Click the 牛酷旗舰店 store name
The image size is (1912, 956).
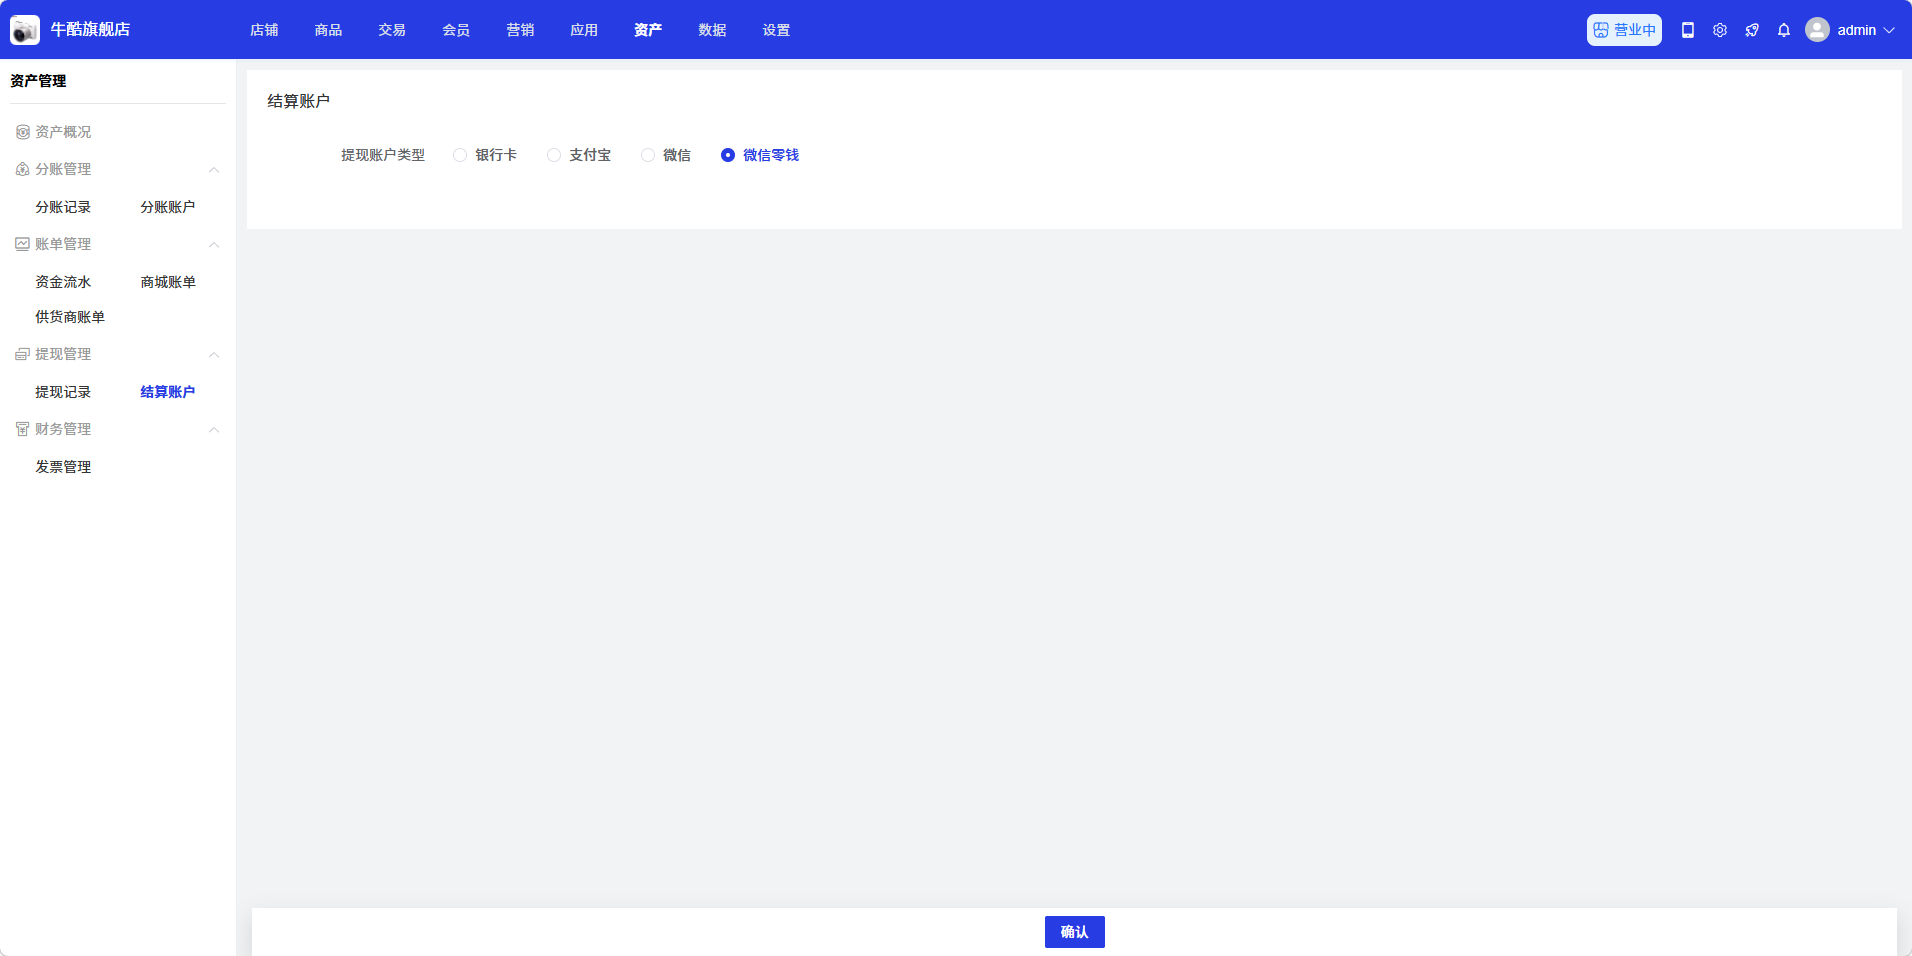pyautogui.click(x=90, y=30)
